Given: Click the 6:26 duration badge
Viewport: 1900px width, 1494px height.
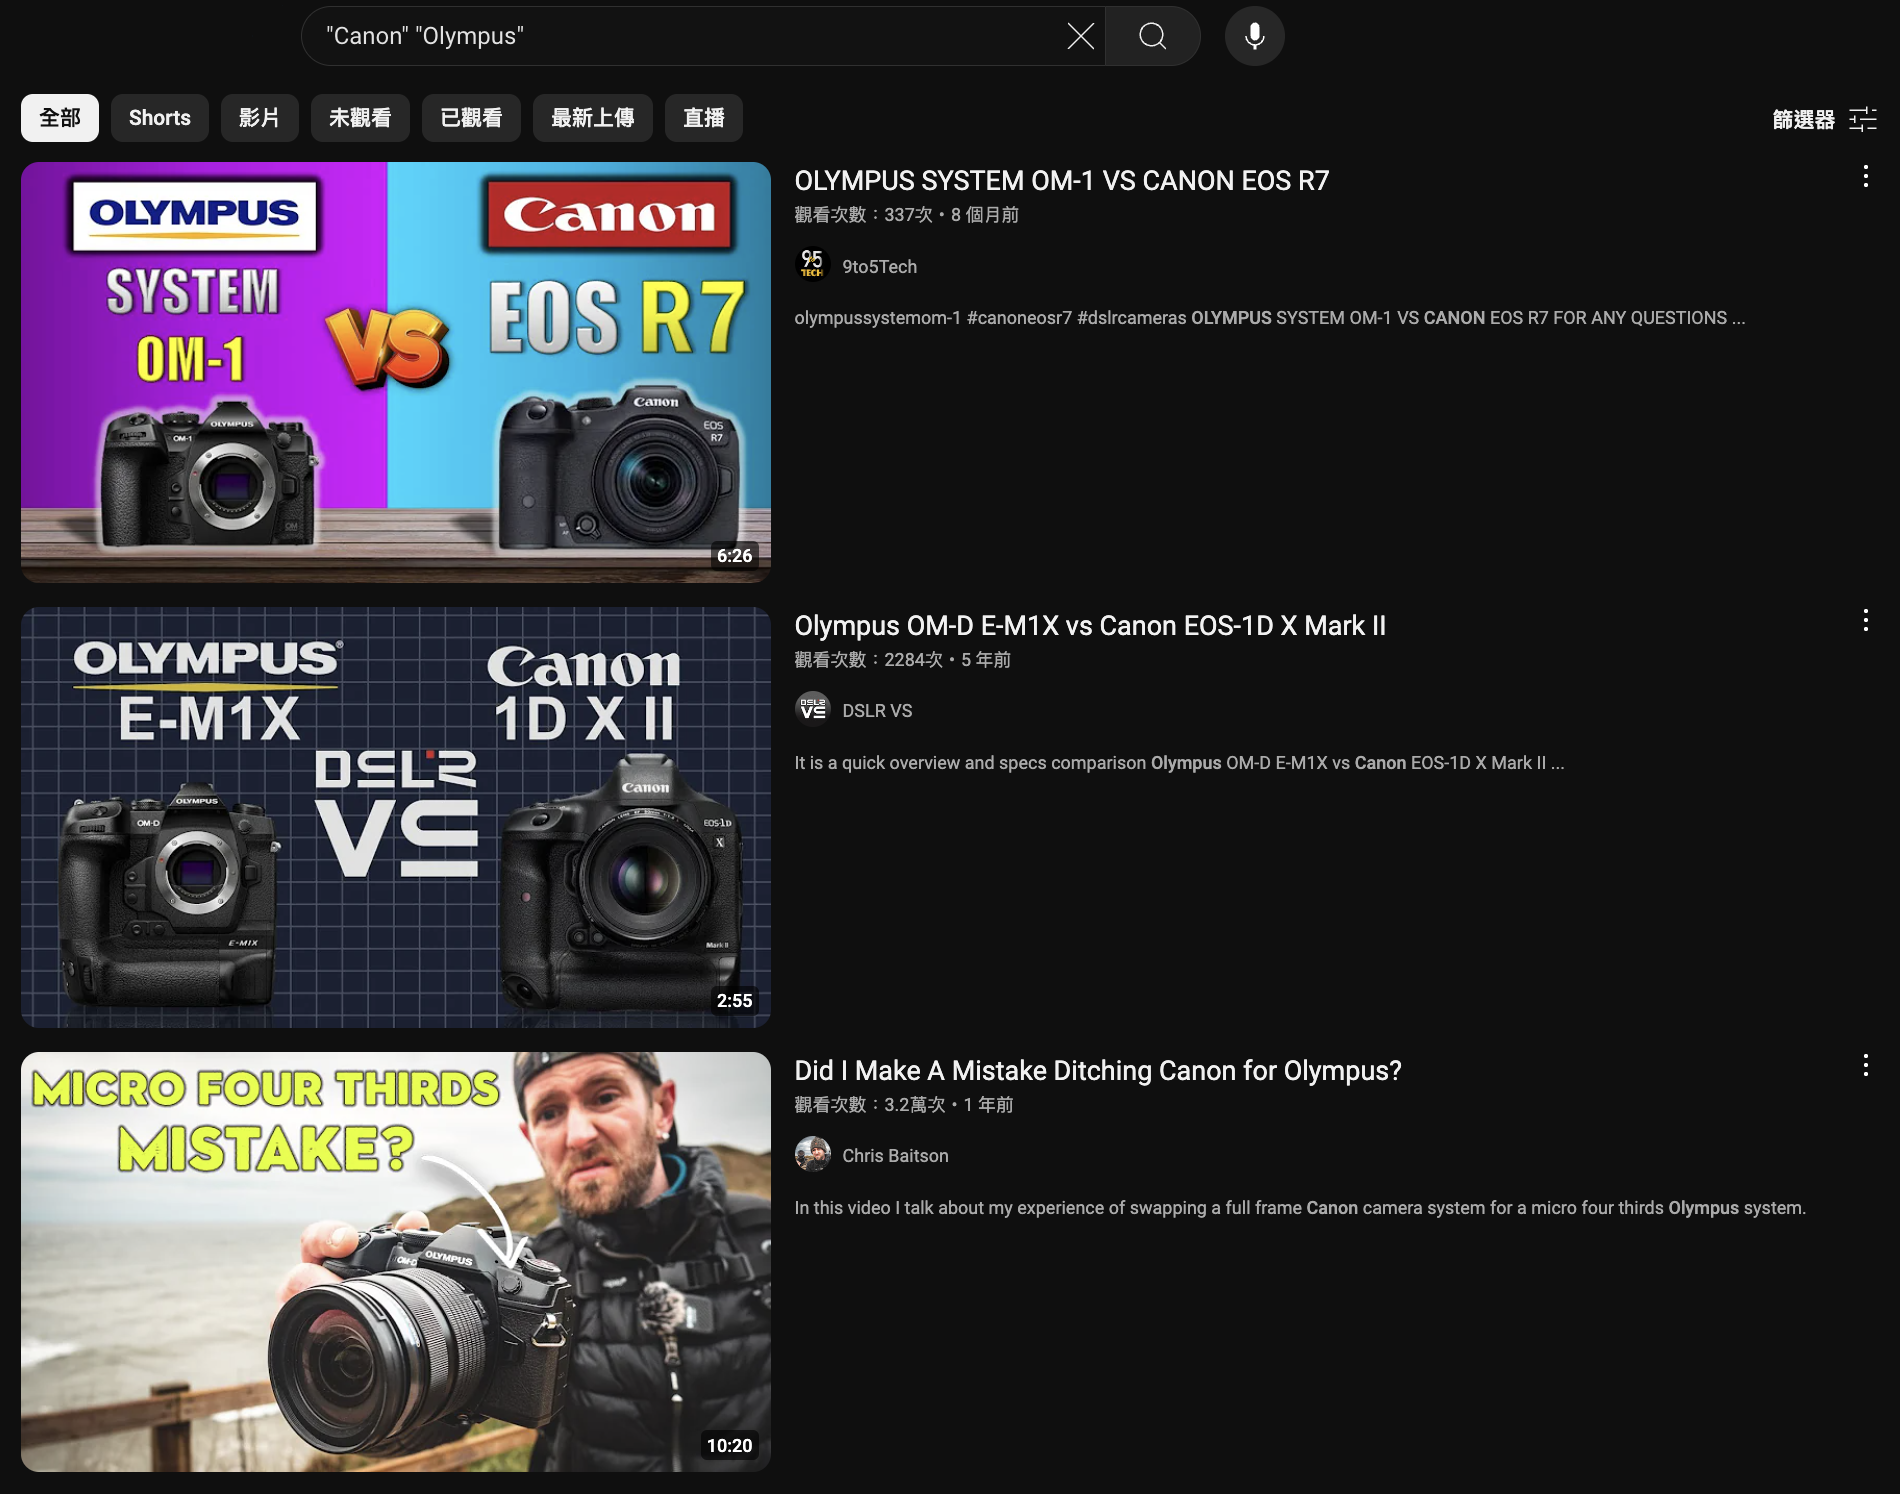Looking at the screenshot, I should tap(734, 556).
